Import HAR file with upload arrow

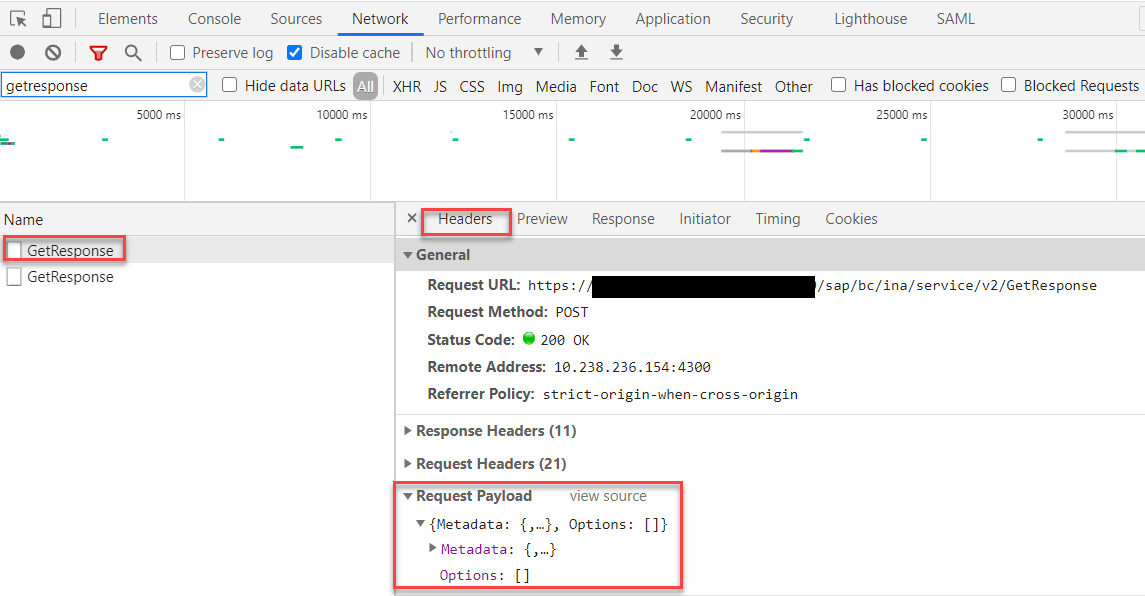[581, 52]
